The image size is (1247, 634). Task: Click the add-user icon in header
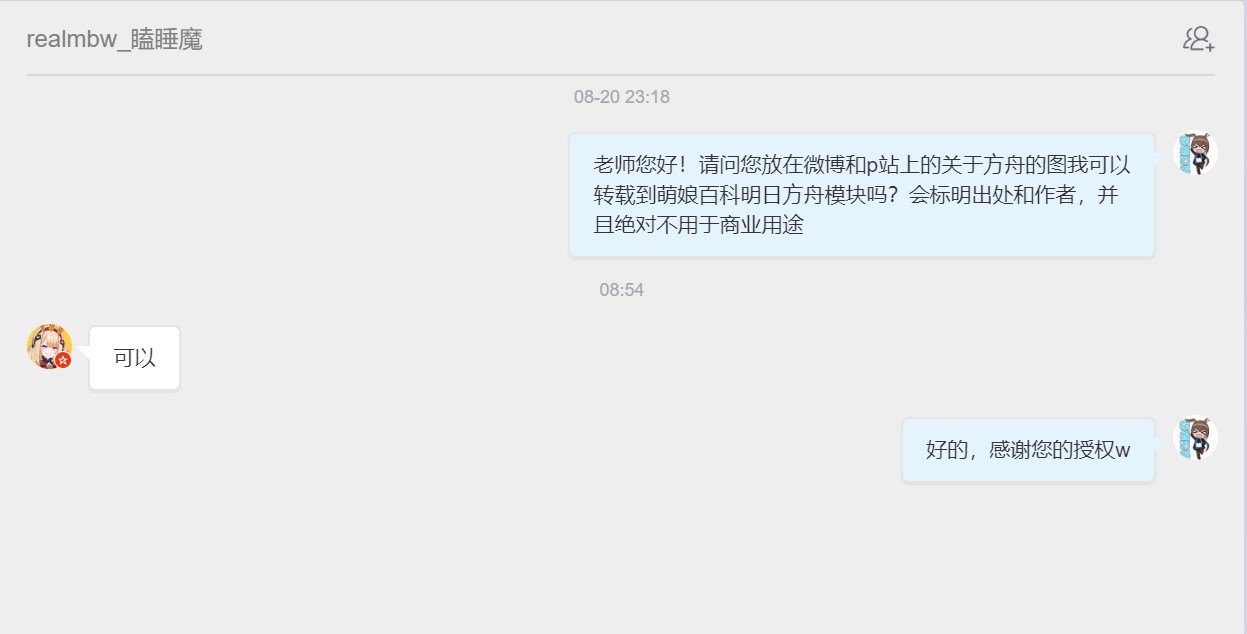coord(1198,39)
